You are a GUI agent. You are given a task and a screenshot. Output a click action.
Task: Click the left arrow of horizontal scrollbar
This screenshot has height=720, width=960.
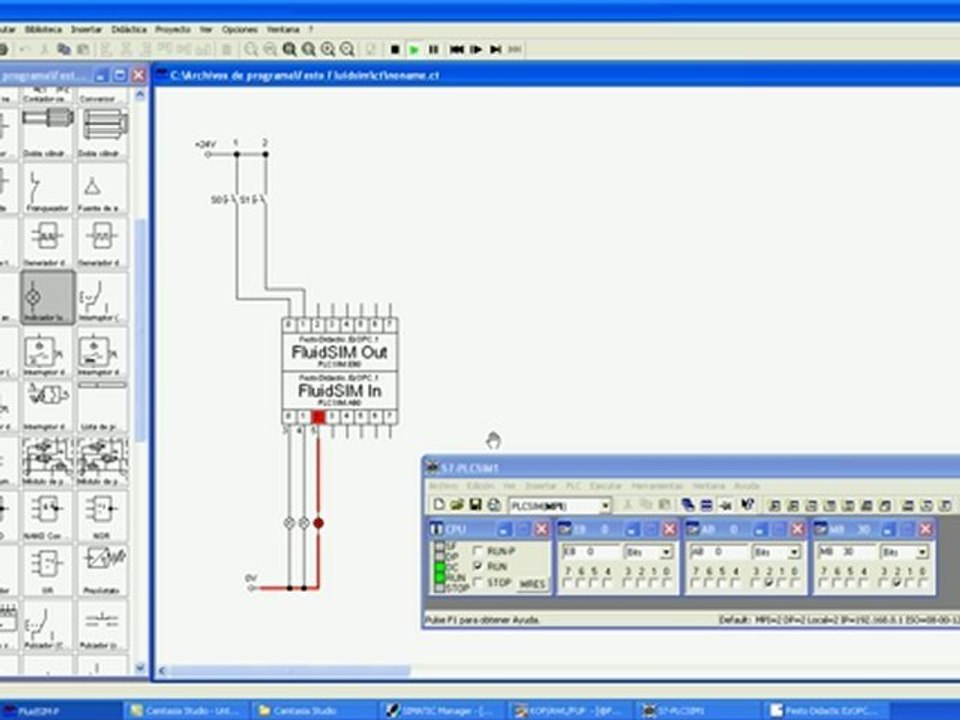tap(162, 671)
